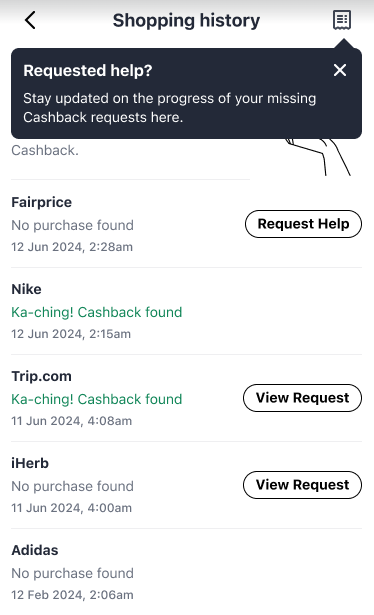Tap the Fairprice No purchase found status
The width and height of the screenshot is (374, 615).
[x=73, y=225]
